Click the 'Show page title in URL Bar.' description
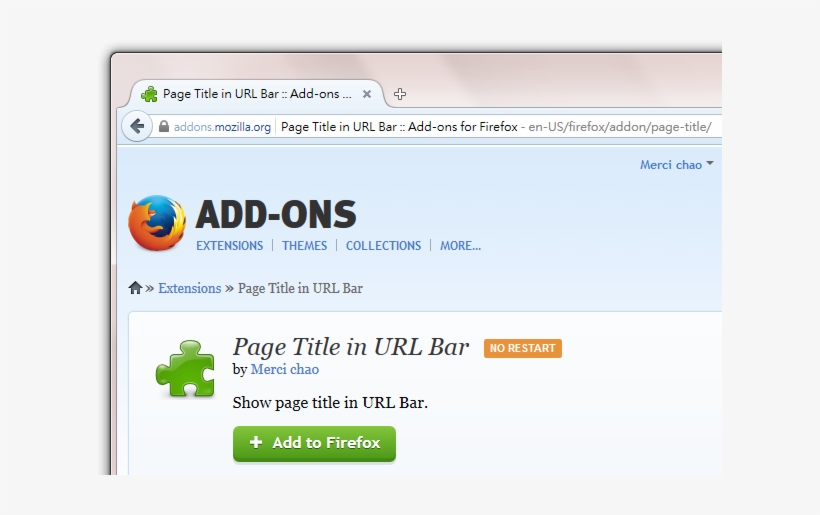820x515 pixels. [x=330, y=403]
